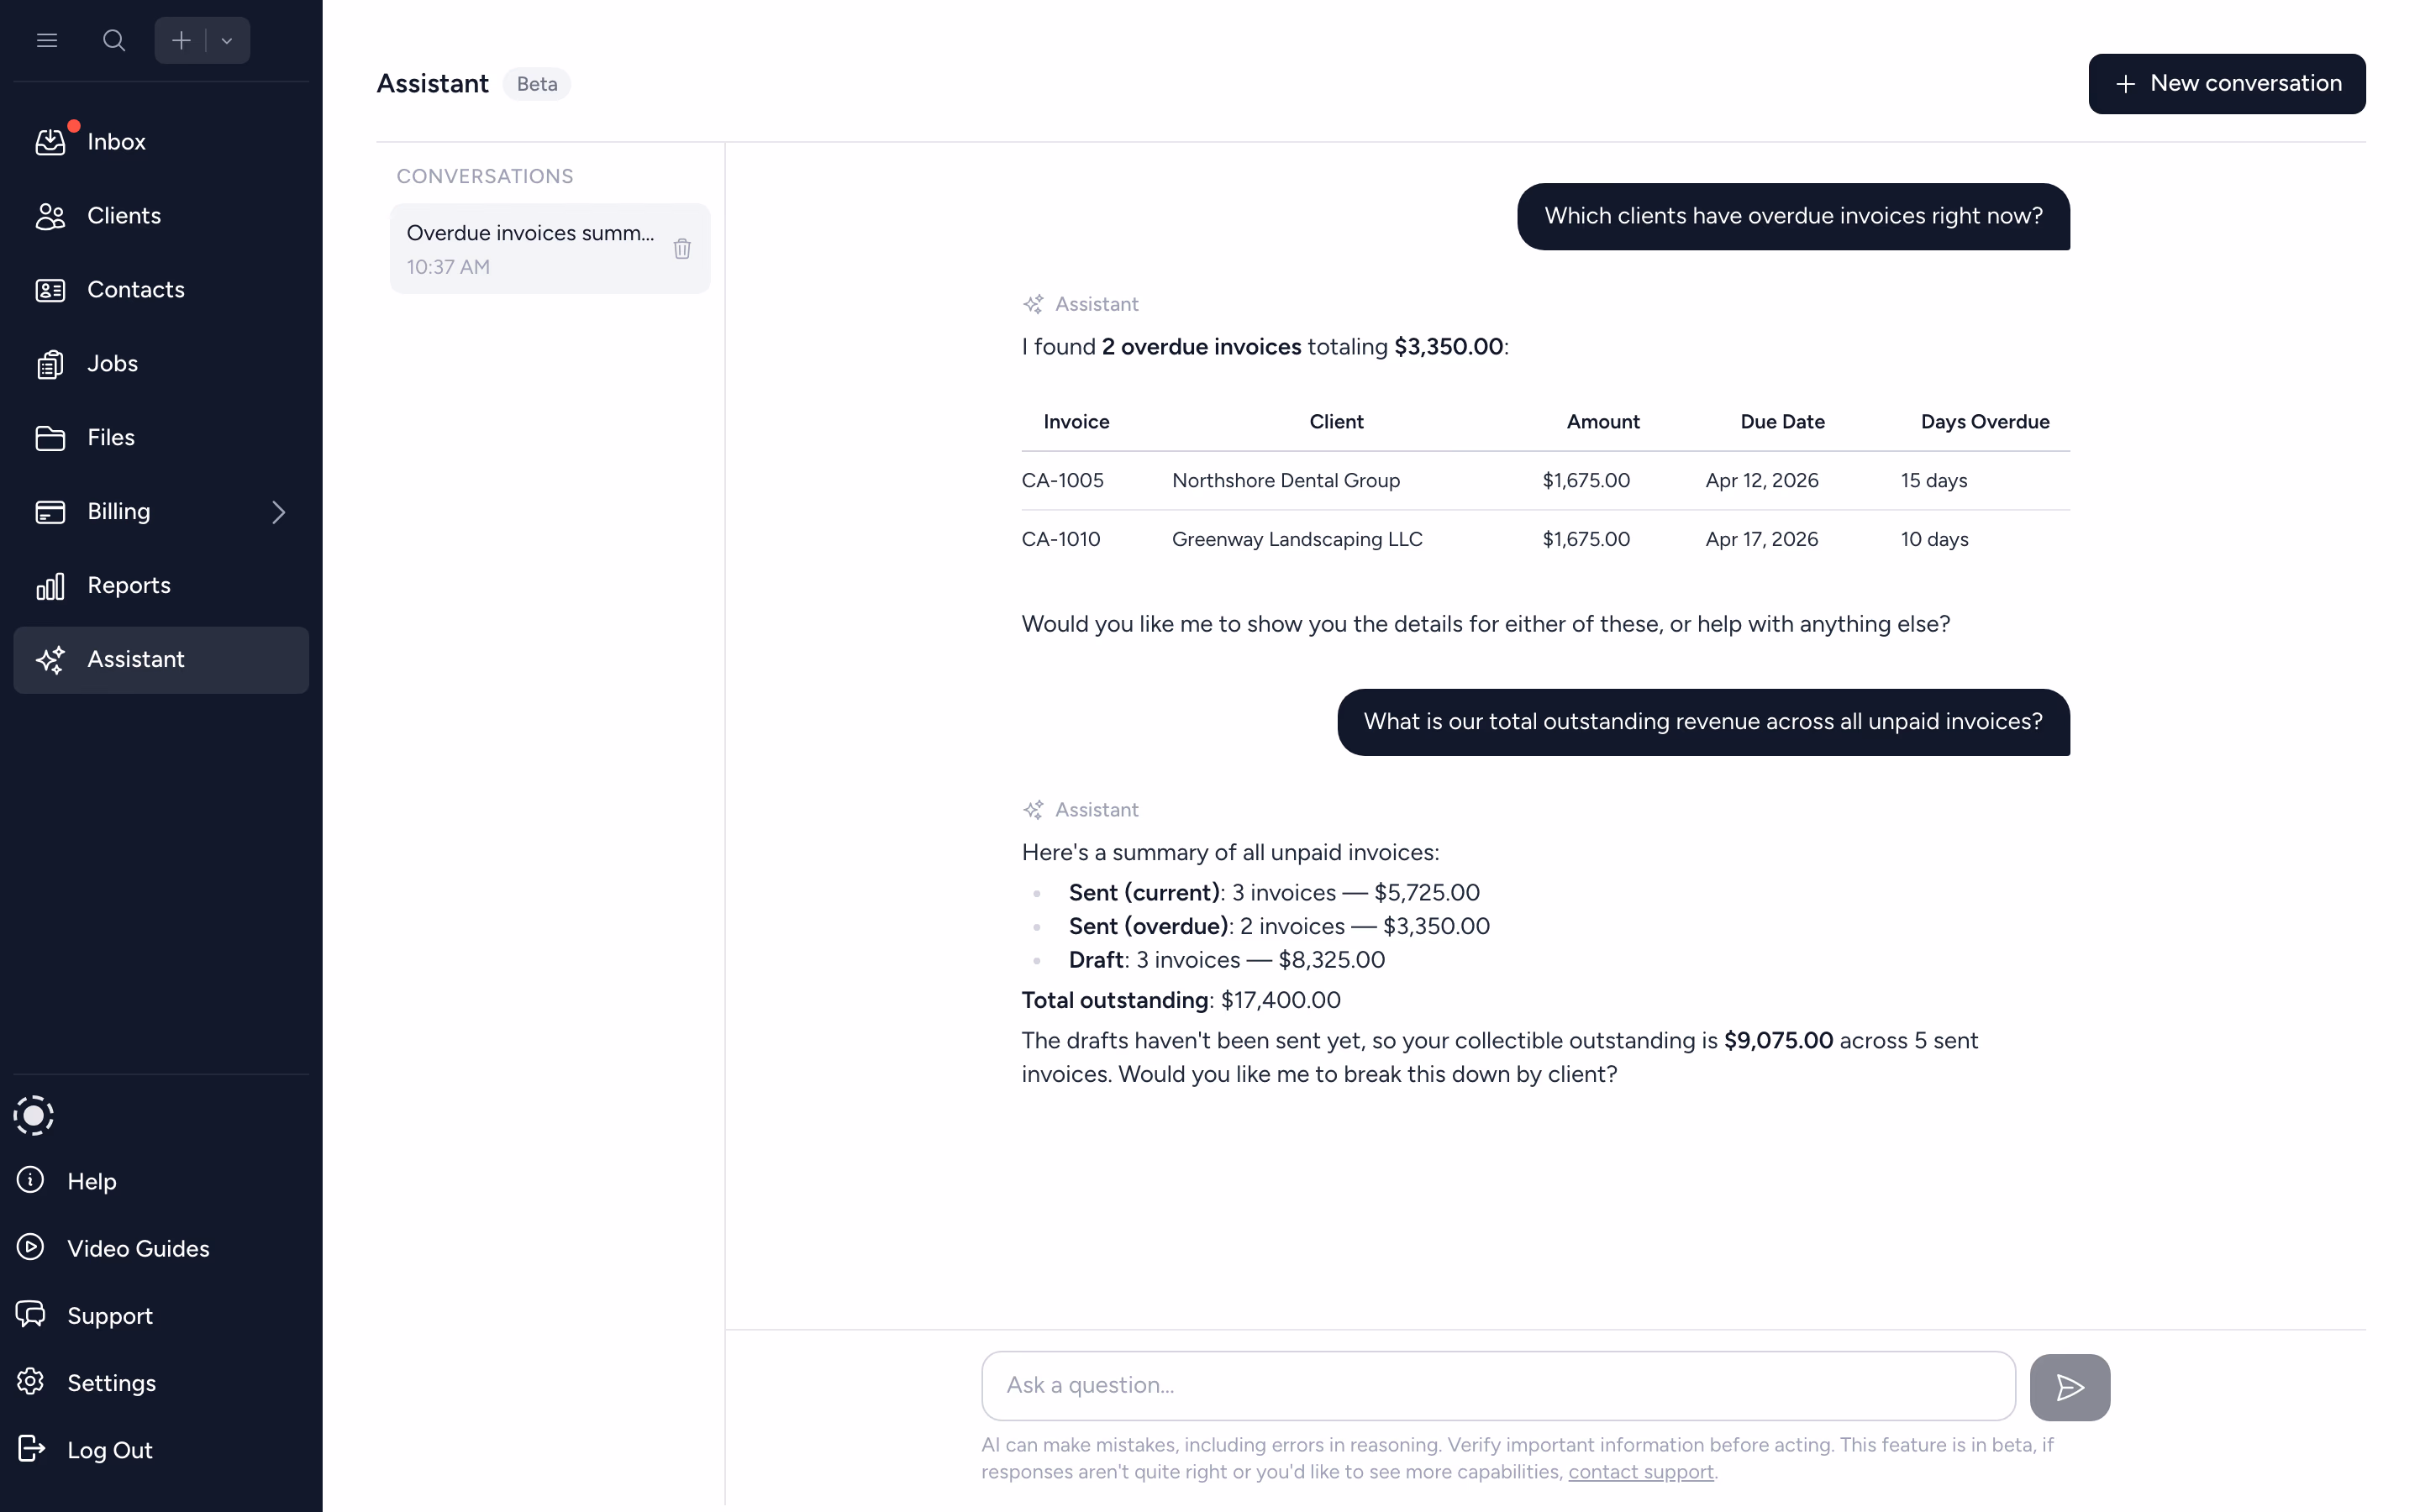Expand the Billing section chevron
The height and width of the screenshot is (1512, 2420).
point(278,512)
